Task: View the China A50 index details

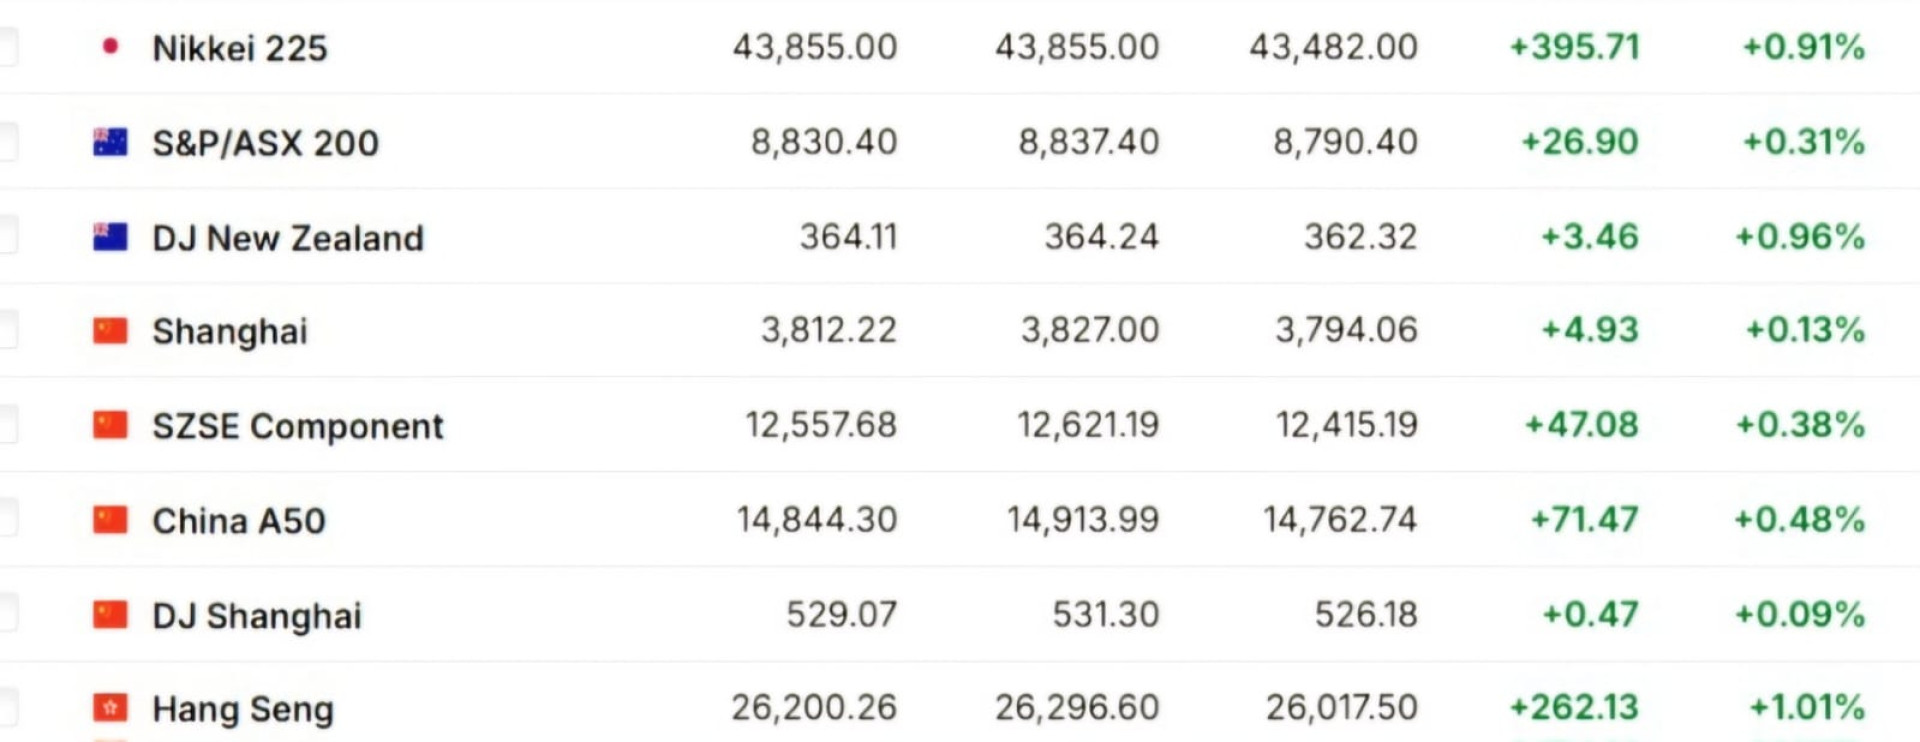Action: (x=239, y=521)
